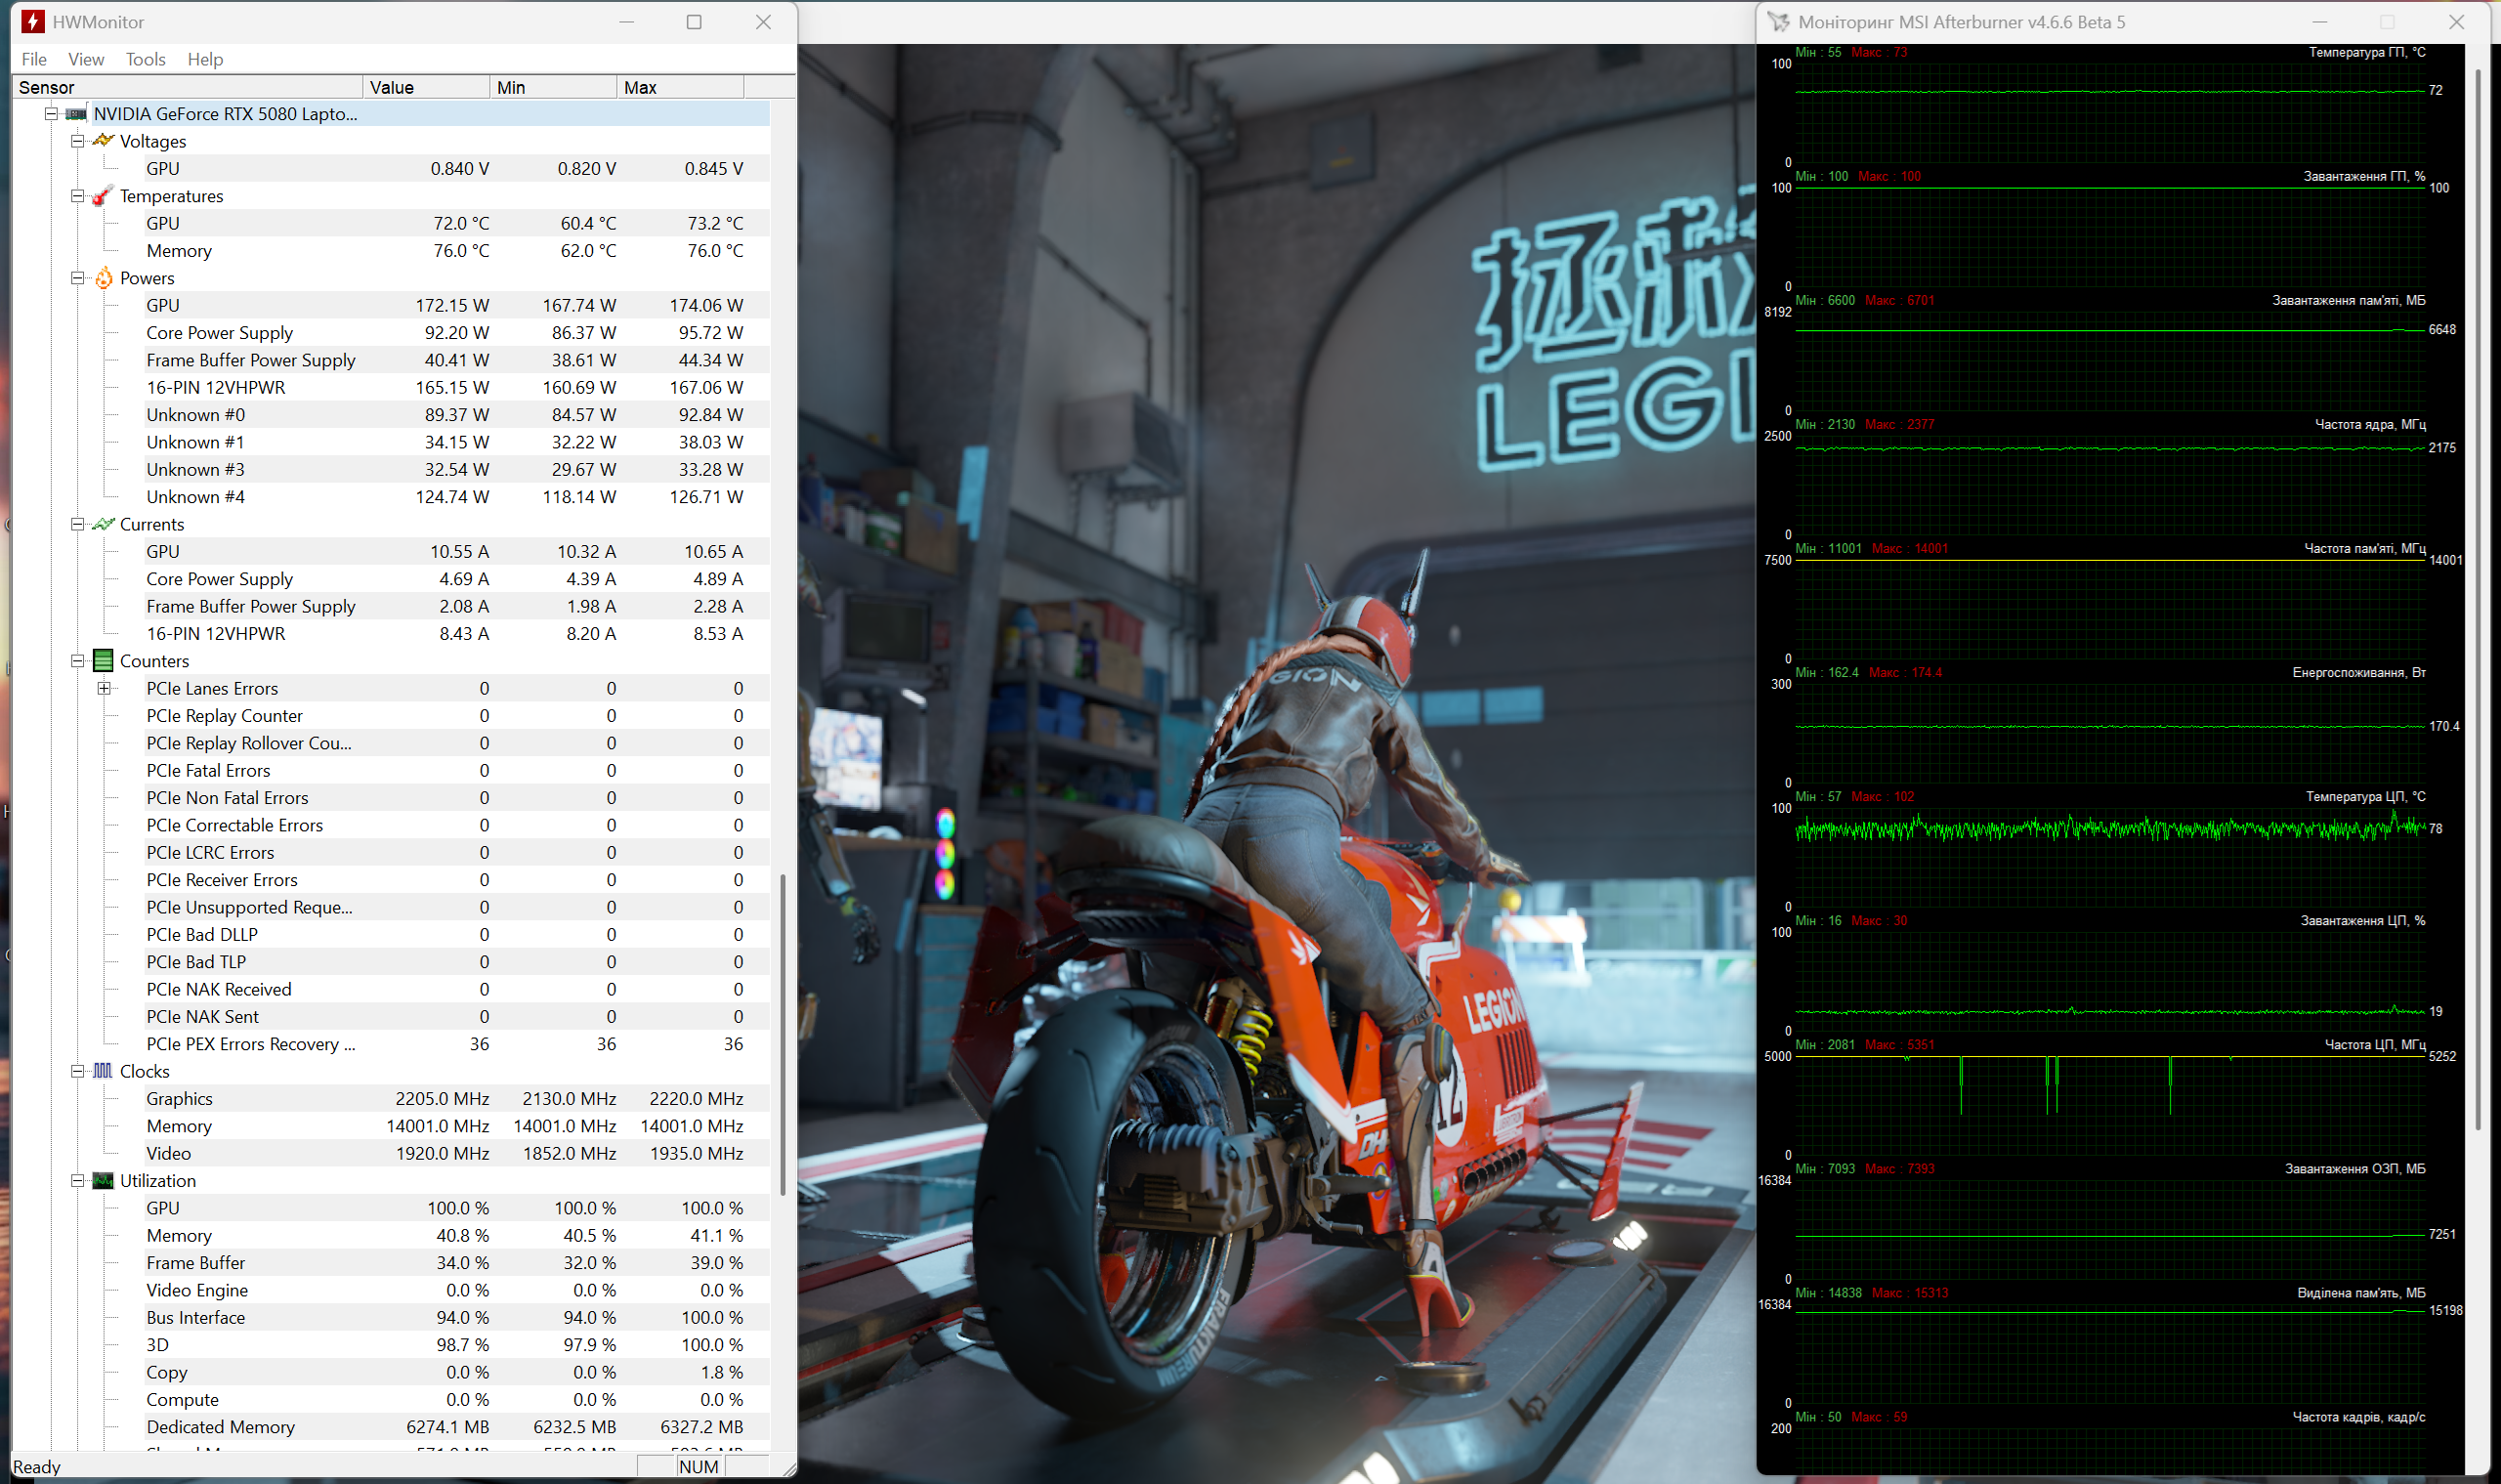Image resolution: width=2501 pixels, height=1484 pixels.
Task: Click the Afterburner graph vertical scrollbar
Action: (x=2478, y=600)
